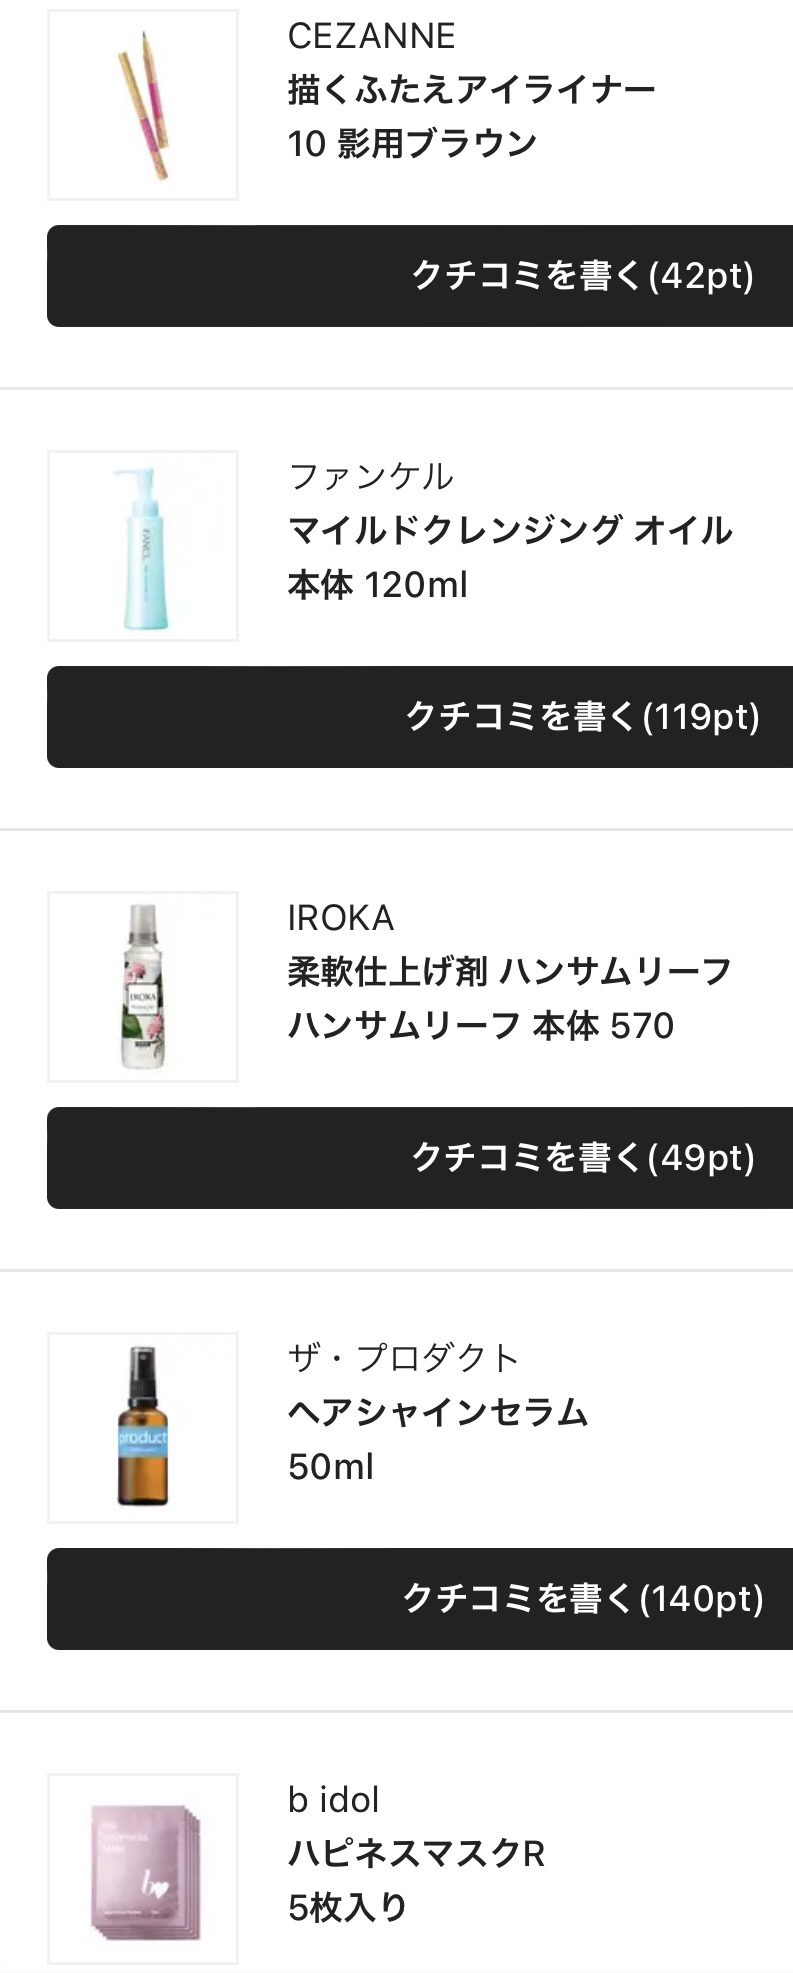This screenshot has width=793, height=1973.
Task: Open マイルドクレンジング オイル product title
Action: point(510,530)
